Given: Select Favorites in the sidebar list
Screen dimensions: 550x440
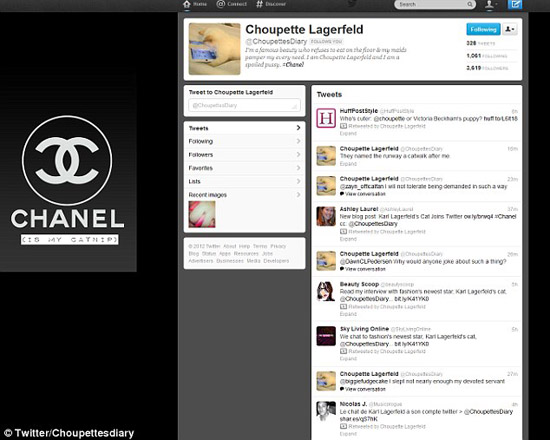Looking at the screenshot, I should (x=244, y=168).
